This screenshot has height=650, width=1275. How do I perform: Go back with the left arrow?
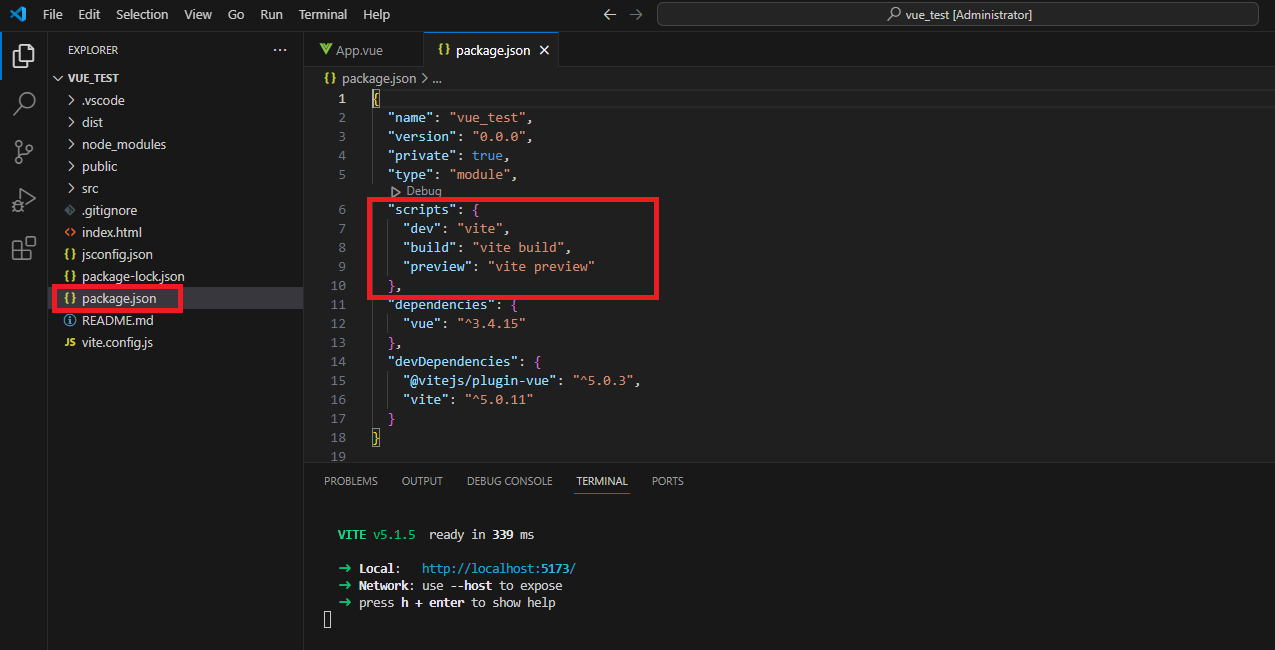(x=610, y=14)
